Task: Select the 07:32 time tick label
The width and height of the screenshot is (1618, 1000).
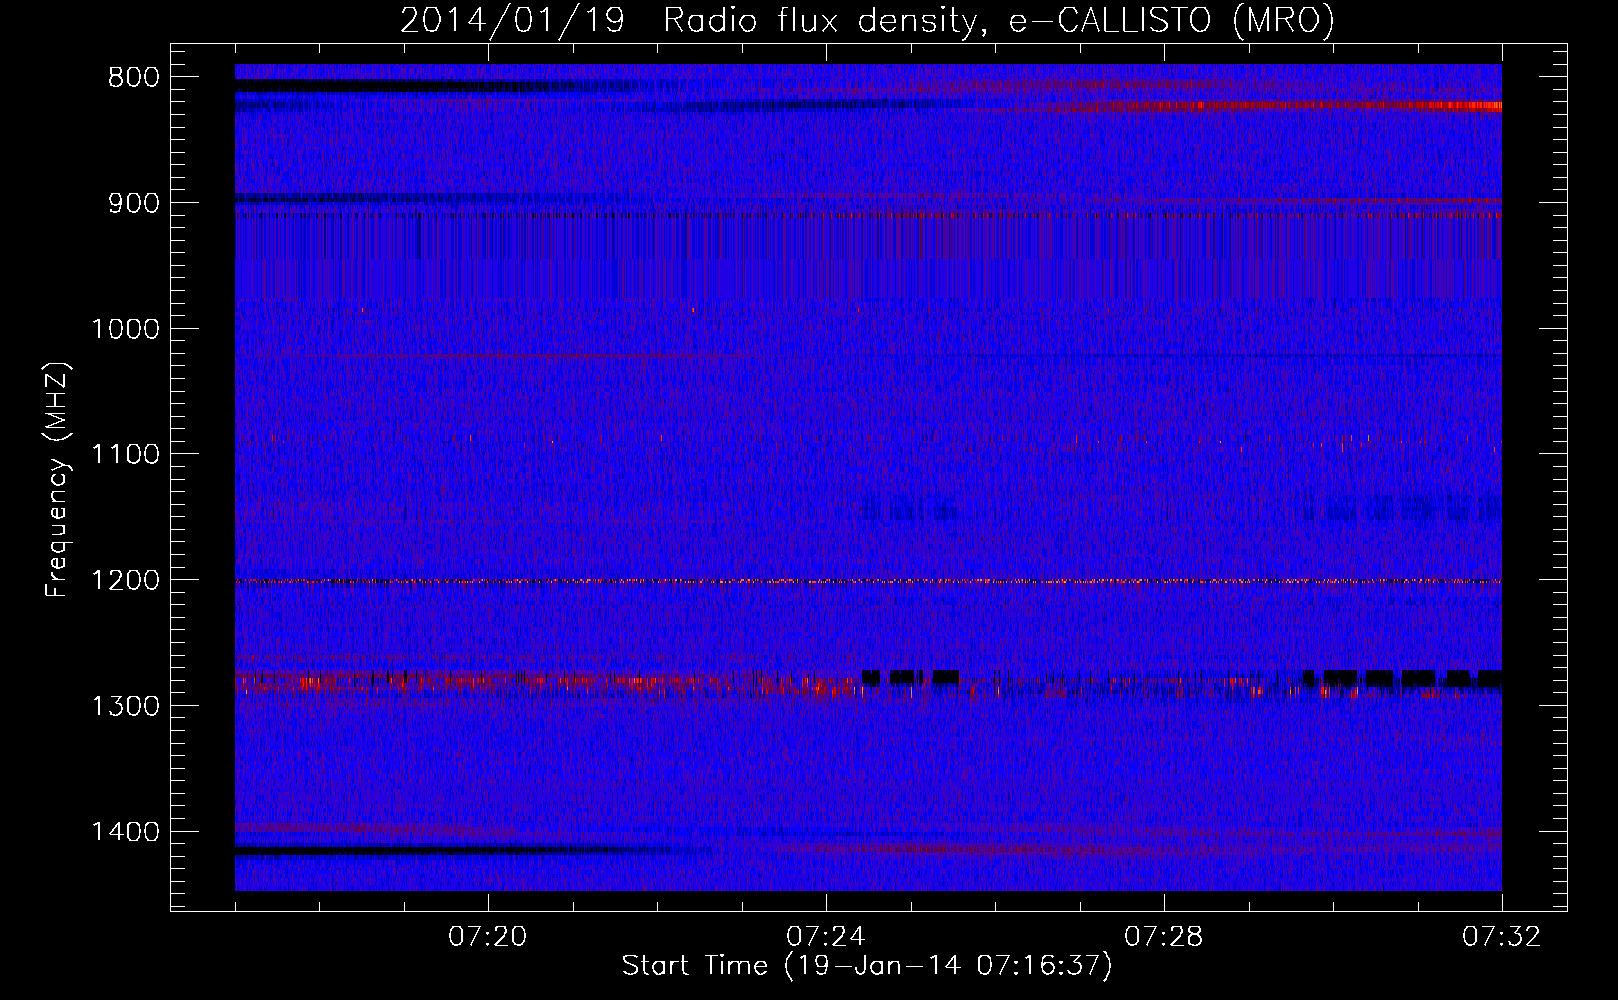Action: tap(1502, 937)
